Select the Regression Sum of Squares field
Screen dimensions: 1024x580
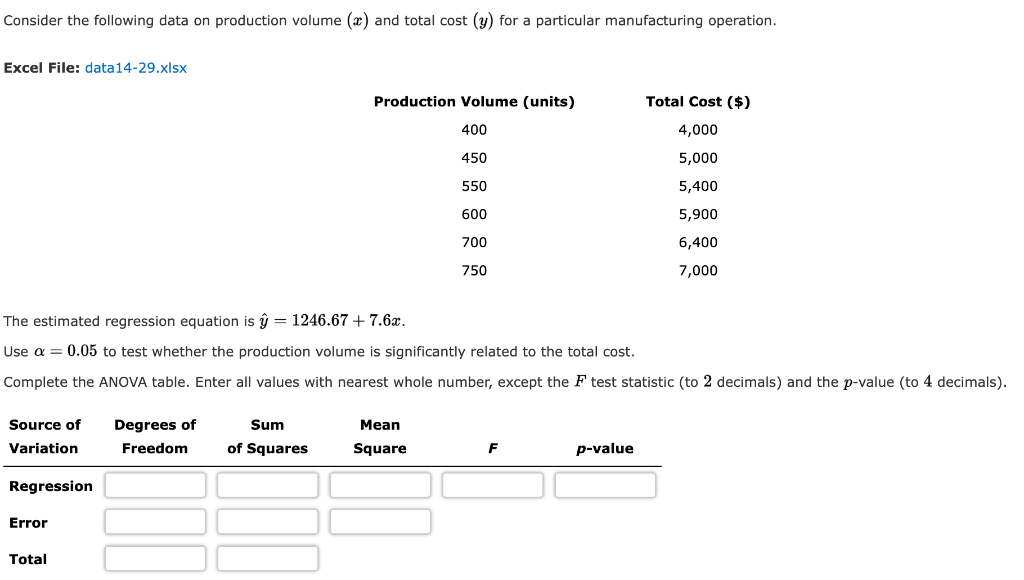click(x=267, y=485)
